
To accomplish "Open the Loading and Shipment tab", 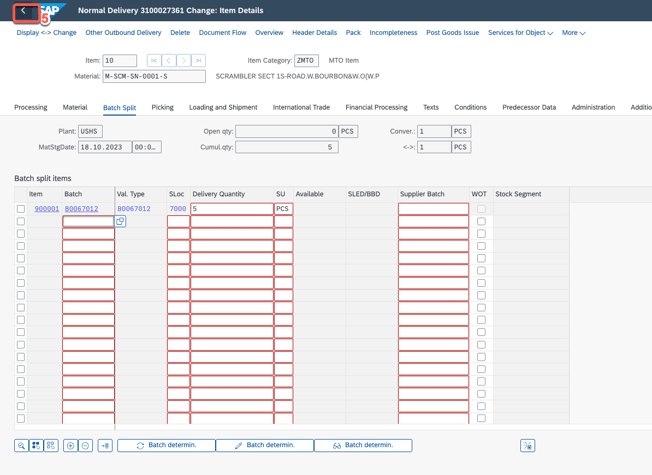I will click(223, 107).
